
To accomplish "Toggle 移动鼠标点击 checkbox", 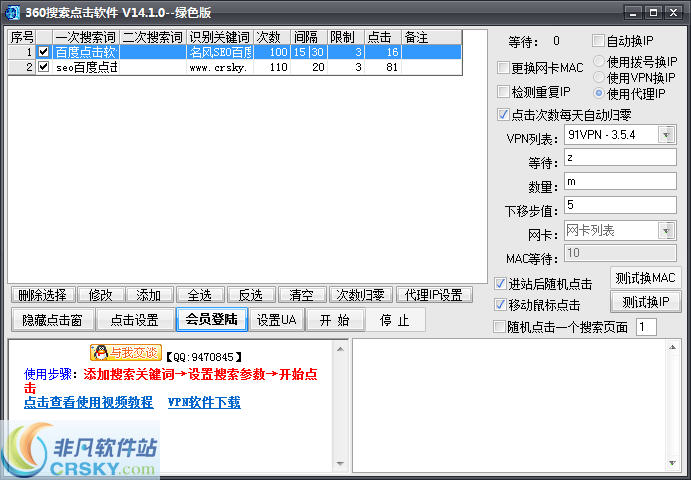I will pos(500,305).
